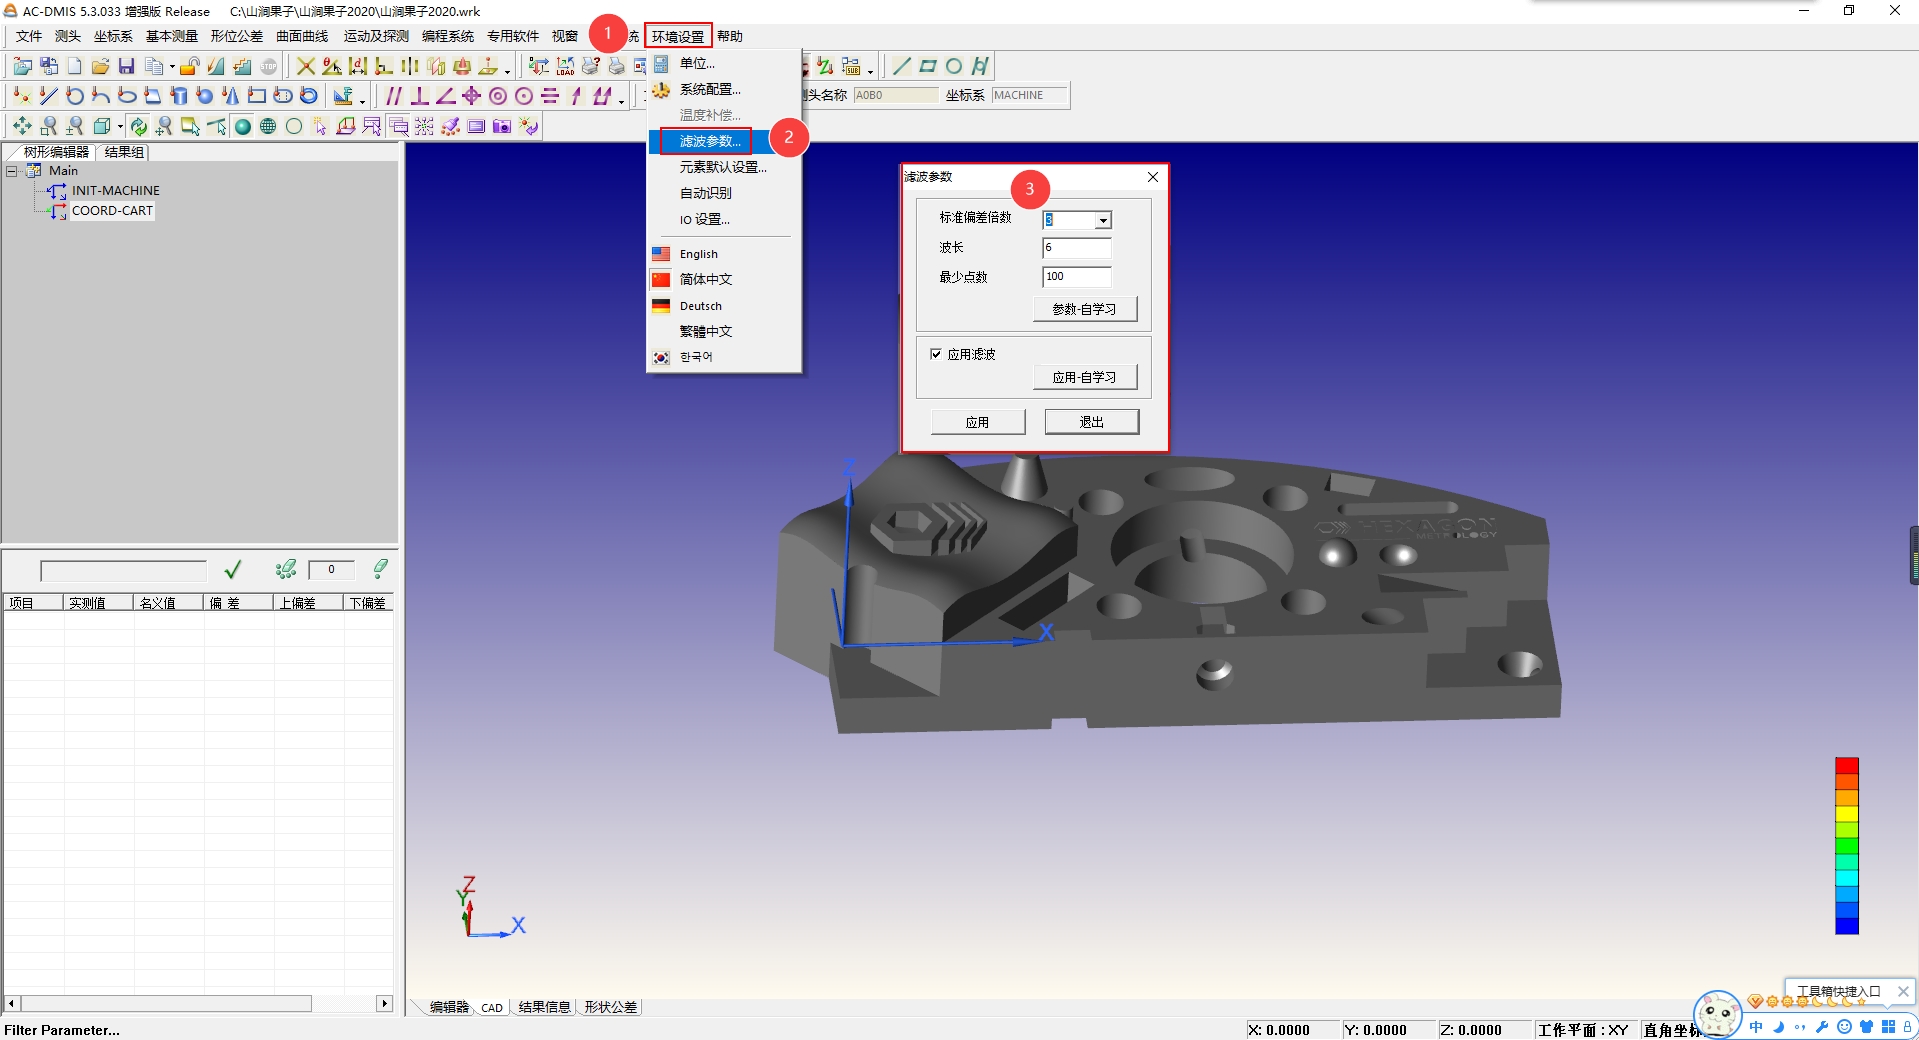Select the INIT-MACHINE tree item
This screenshot has height=1040, width=1919.
pyautogui.click(x=116, y=191)
